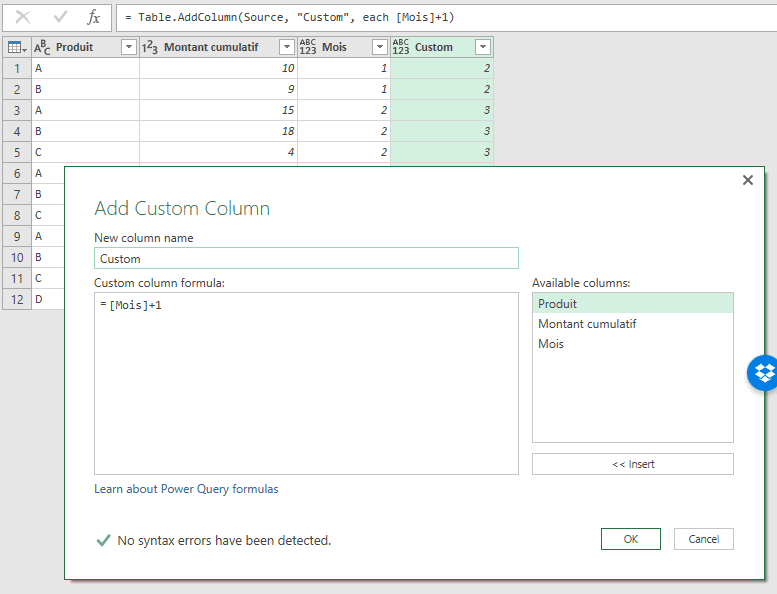Click the fx function icon
This screenshot has height=594, width=777.
click(x=94, y=17)
